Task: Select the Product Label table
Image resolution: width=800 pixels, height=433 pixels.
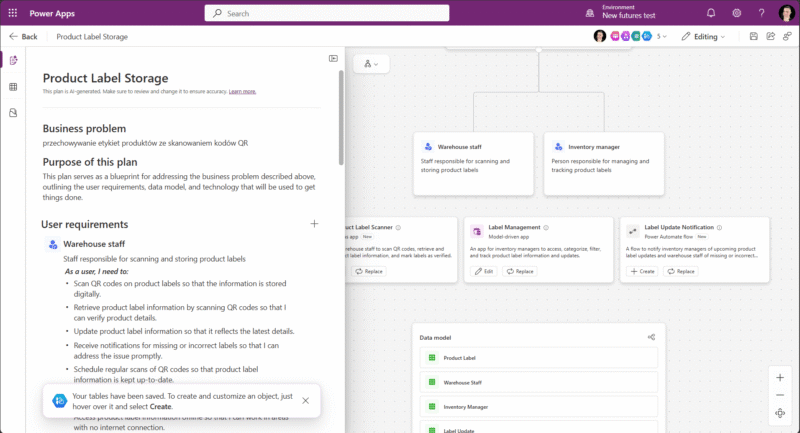Action: click(539, 358)
